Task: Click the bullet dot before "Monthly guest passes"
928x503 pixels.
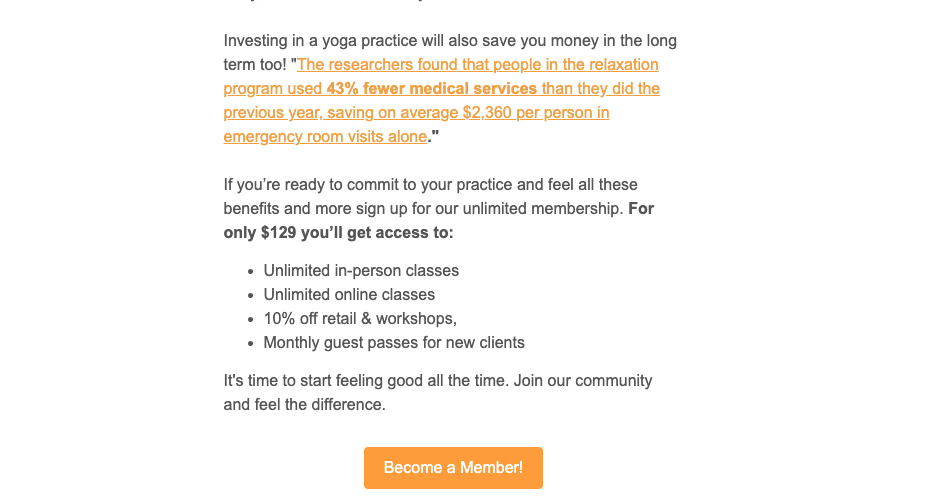Action: point(251,344)
